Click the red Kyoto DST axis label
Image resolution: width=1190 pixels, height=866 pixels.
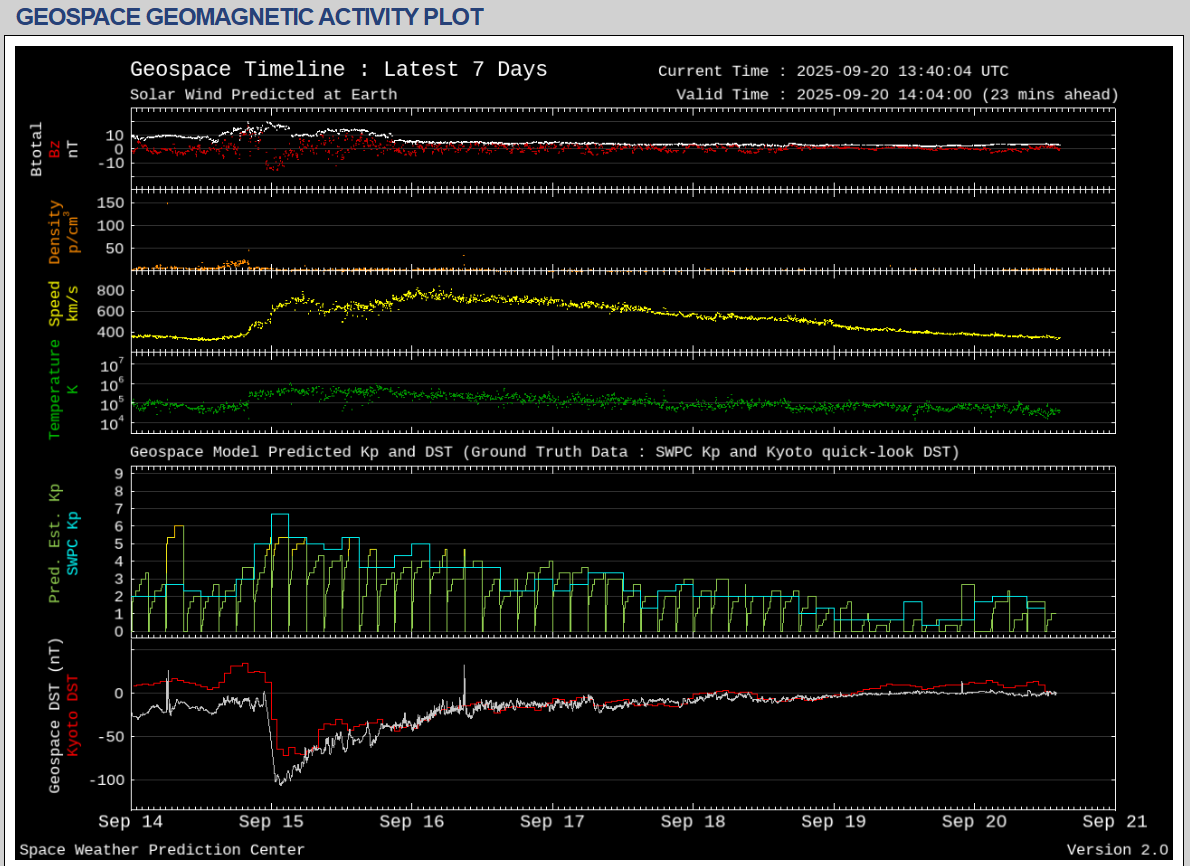pyautogui.click(x=72, y=714)
